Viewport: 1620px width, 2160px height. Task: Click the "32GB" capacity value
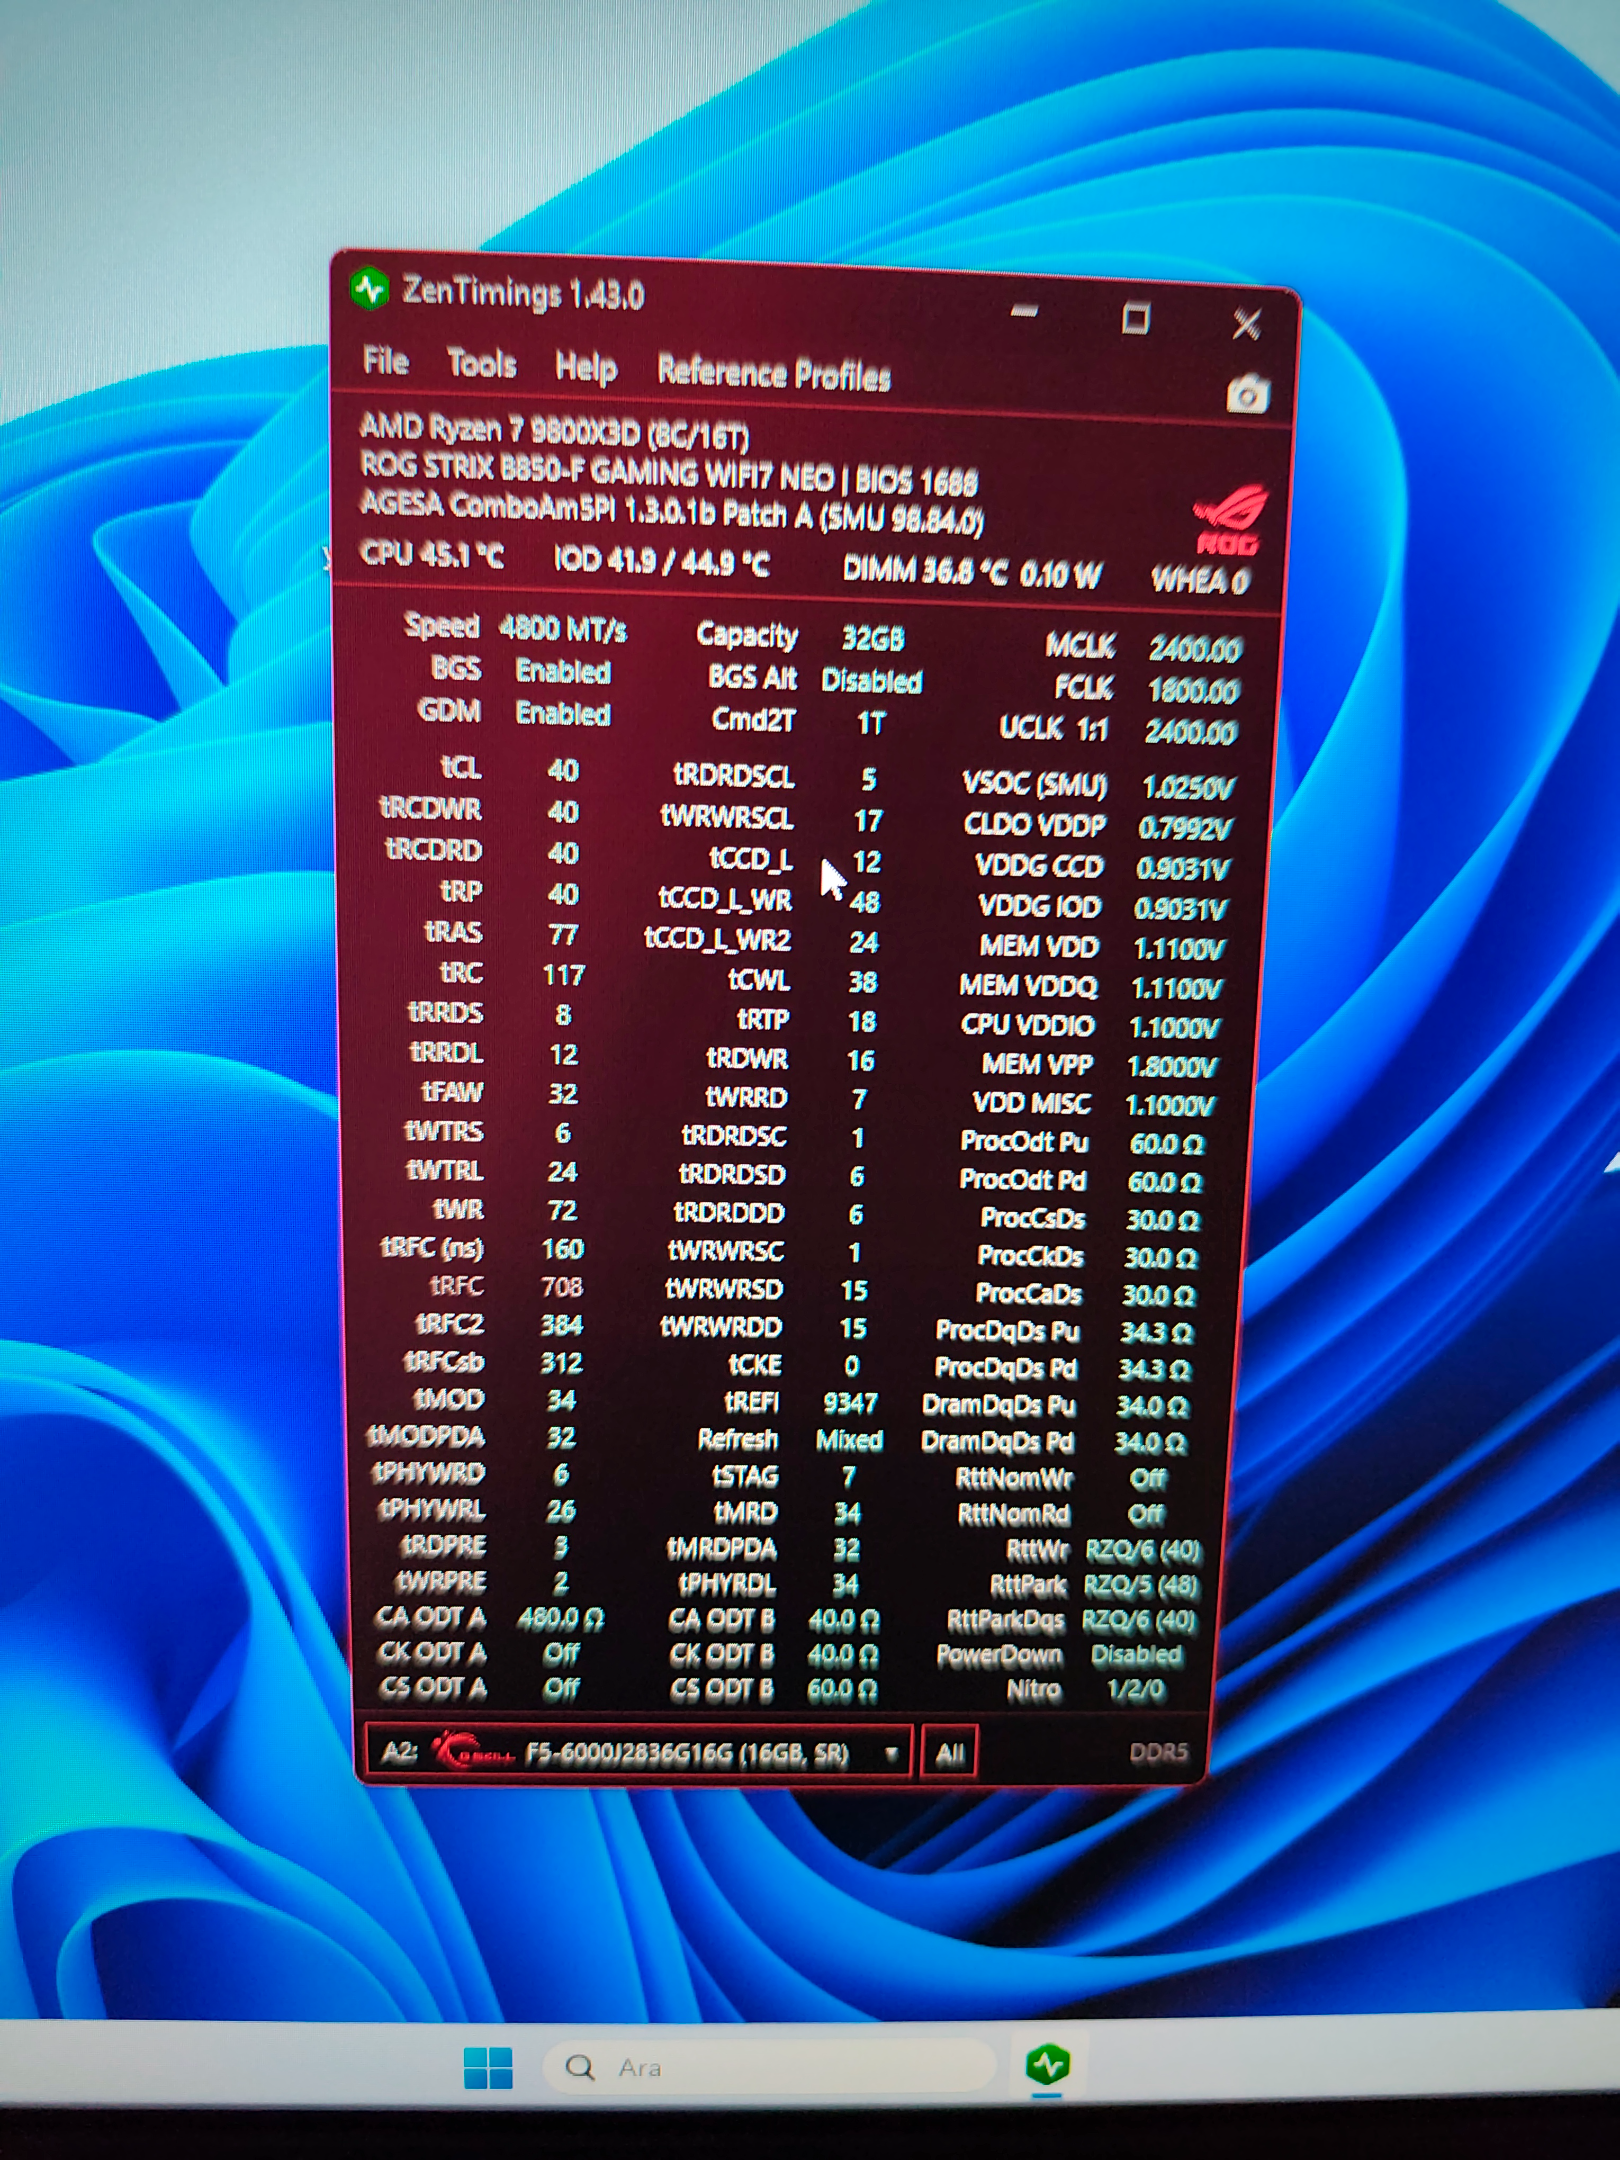pyautogui.click(x=873, y=639)
